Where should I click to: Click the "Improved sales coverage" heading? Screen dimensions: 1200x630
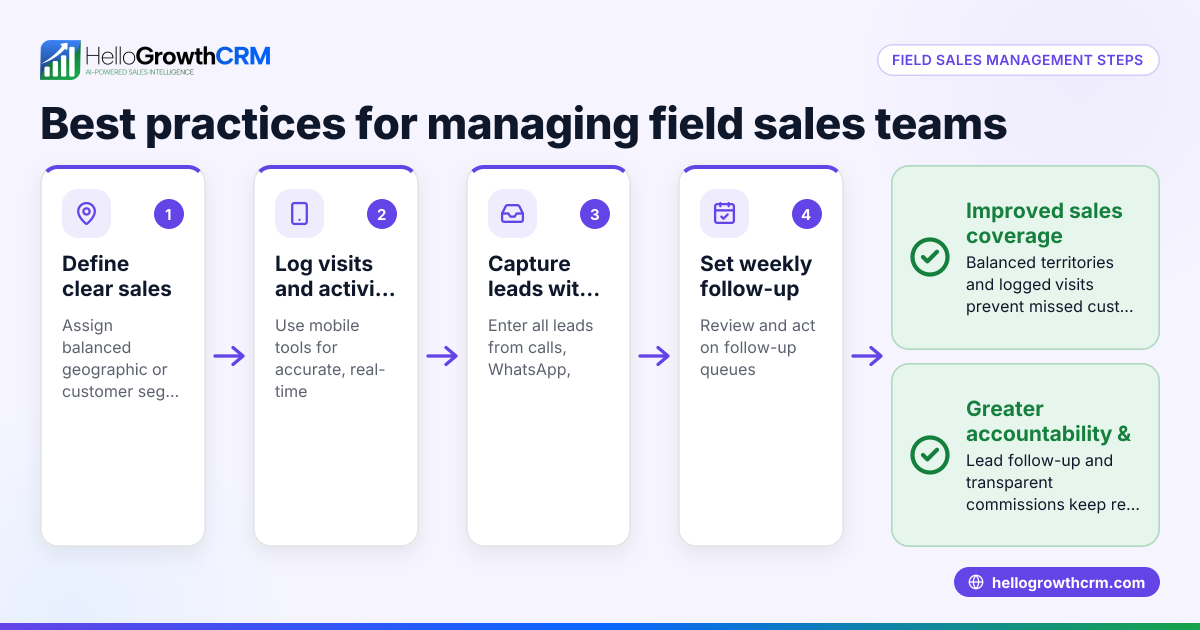(x=1044, y=224)
